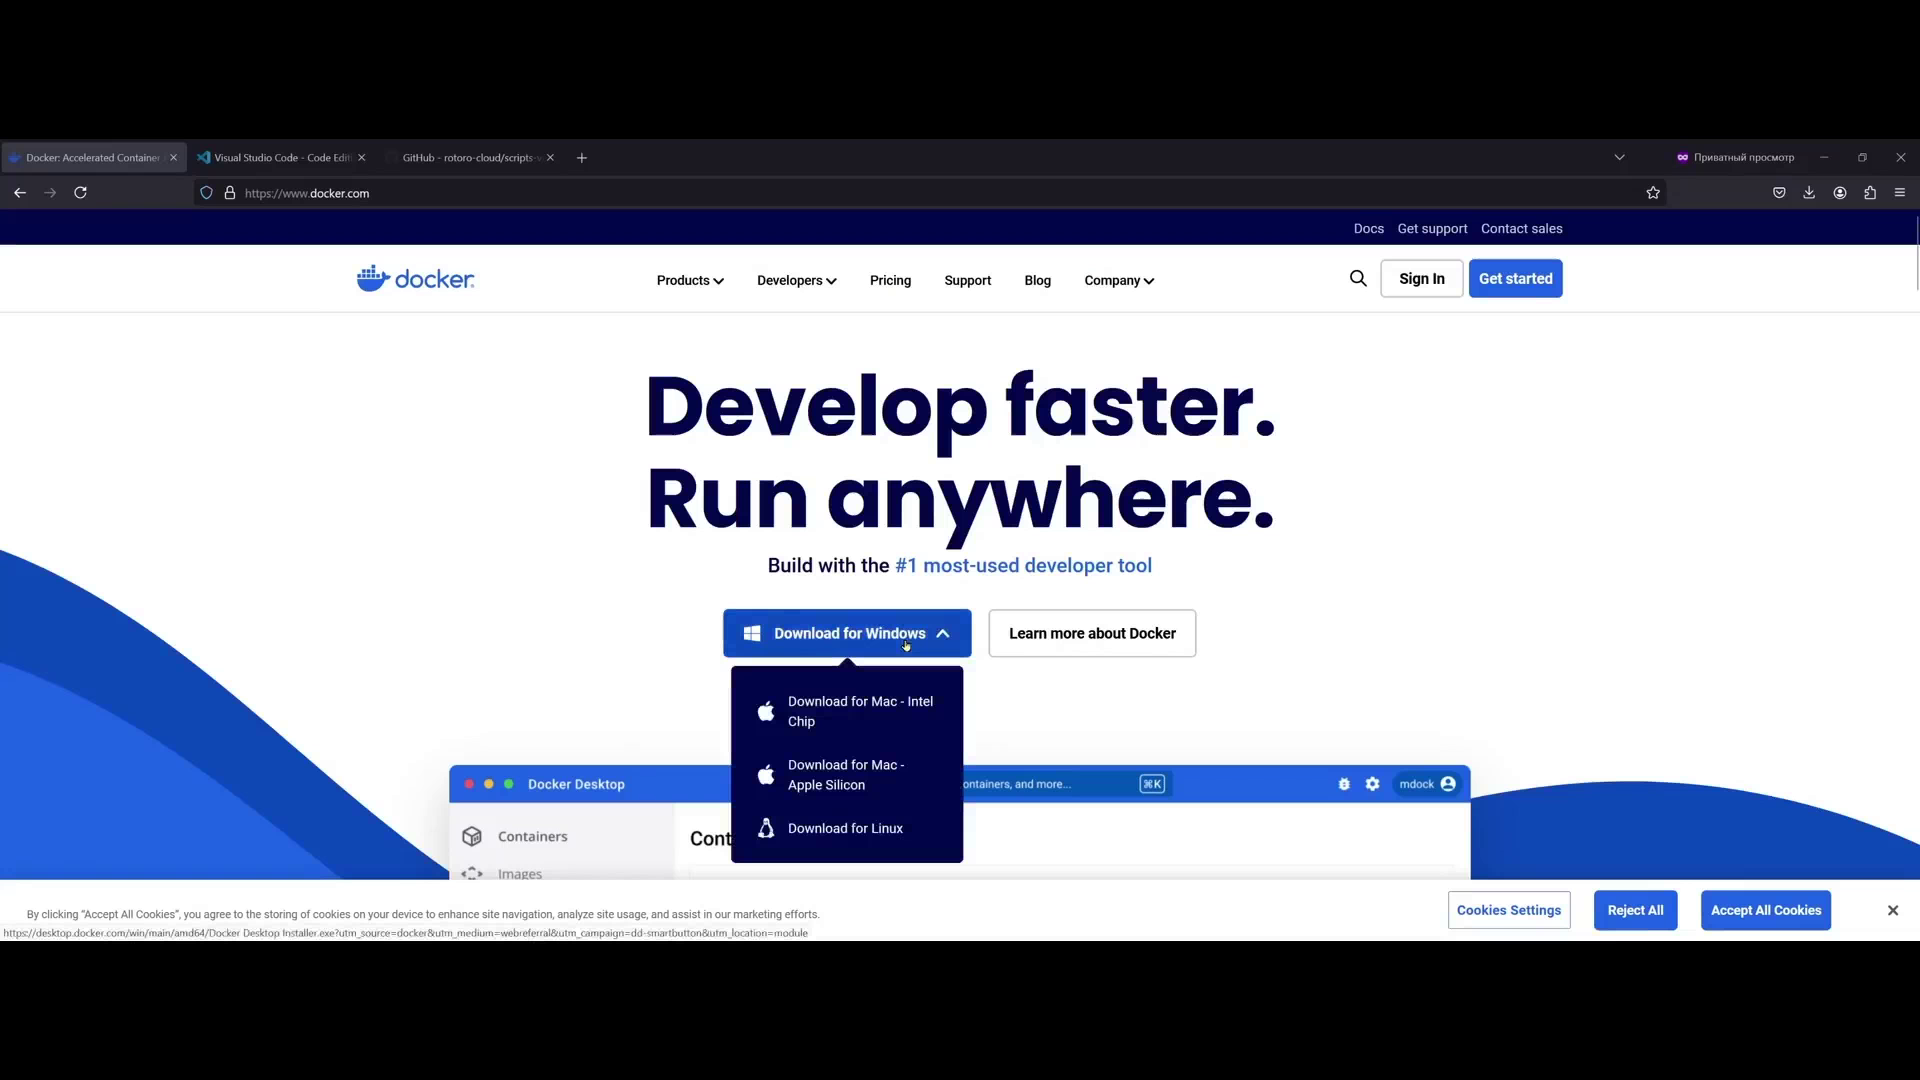Choose Download for Mac - Apple Silicon
The height and width of the screenshot is (1080, 1920).
[x=847, y=775]
